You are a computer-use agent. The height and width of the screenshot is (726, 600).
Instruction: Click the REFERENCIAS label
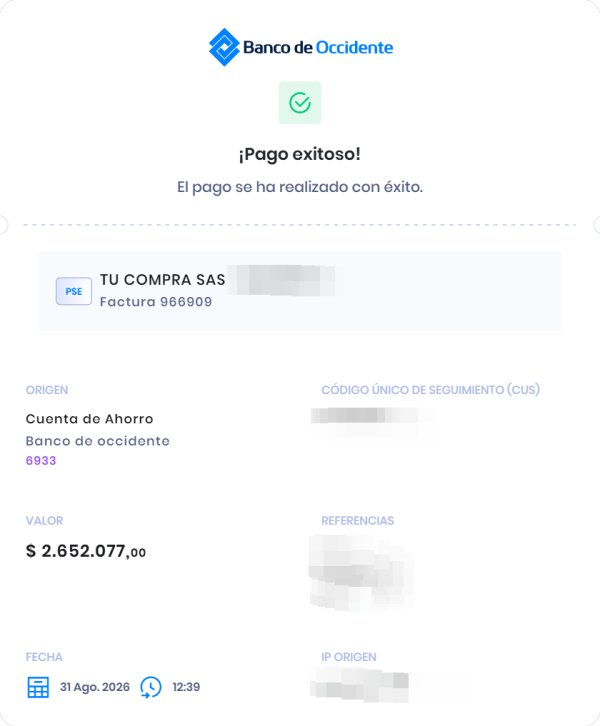coord(357,520)
